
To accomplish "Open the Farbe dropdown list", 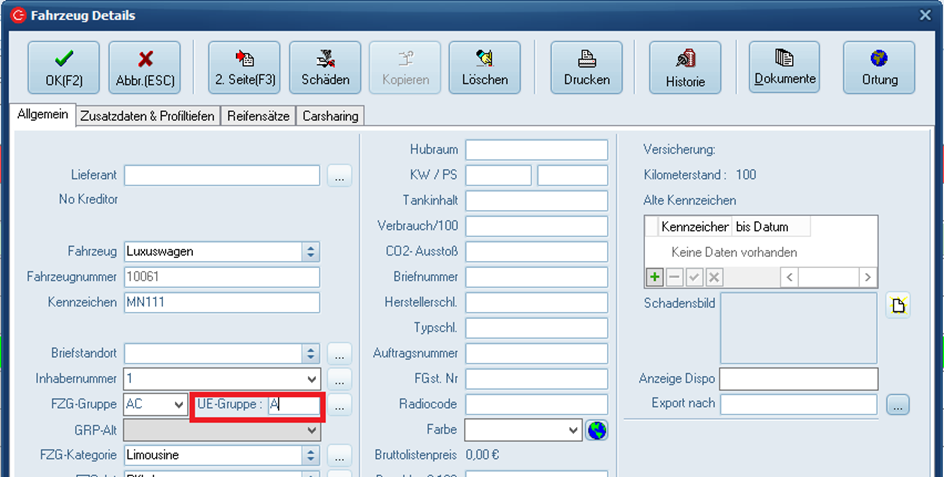I will (x=573, y=430).
